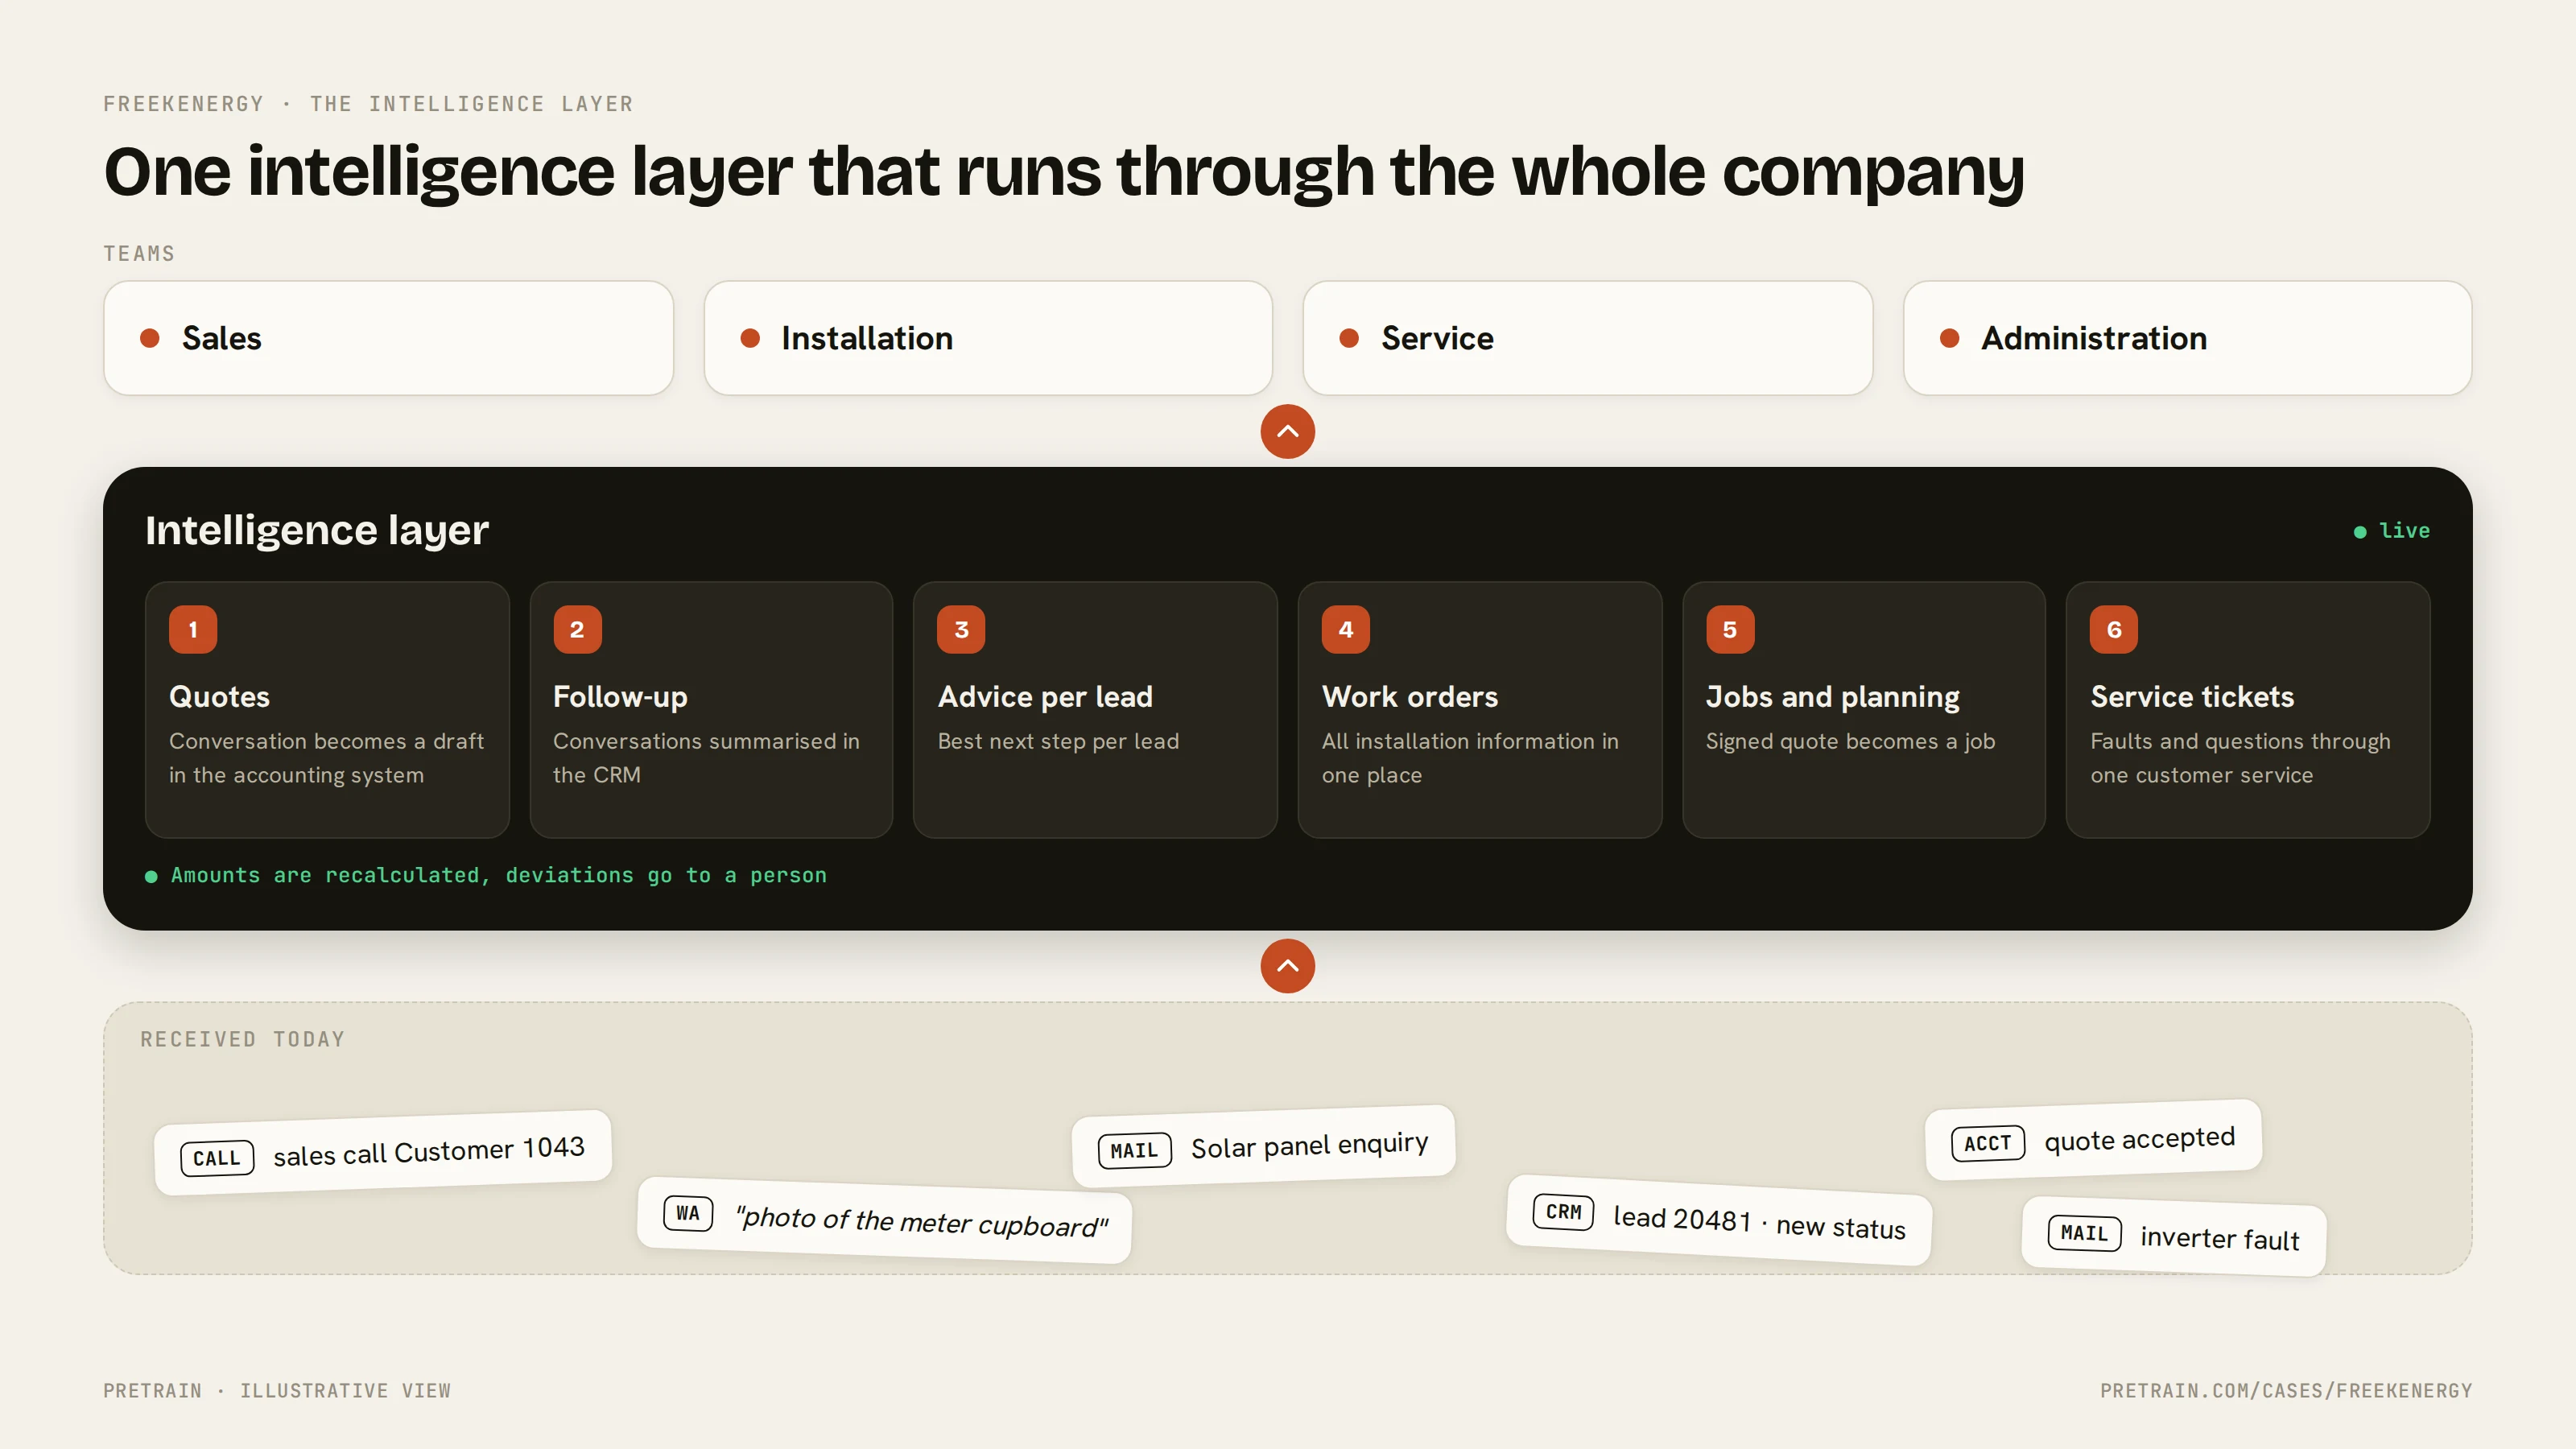2576x1449 pixels.
Task: Select the Sales team card
Action: click(x=388, y=338)
